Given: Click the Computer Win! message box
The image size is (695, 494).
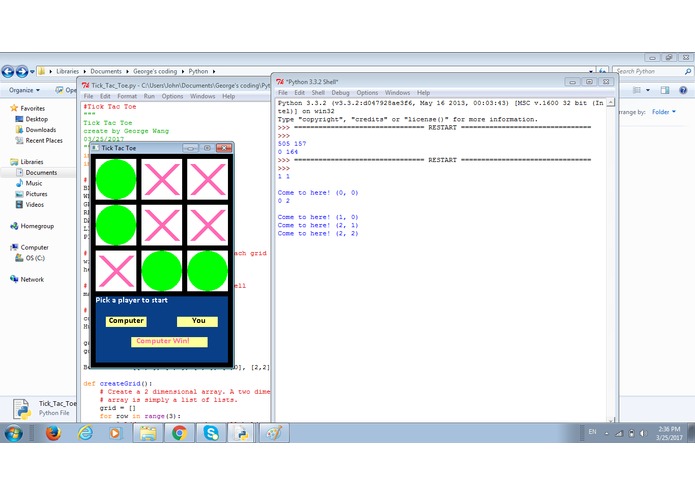Looking at the screenshot, I should coord(169,341).
